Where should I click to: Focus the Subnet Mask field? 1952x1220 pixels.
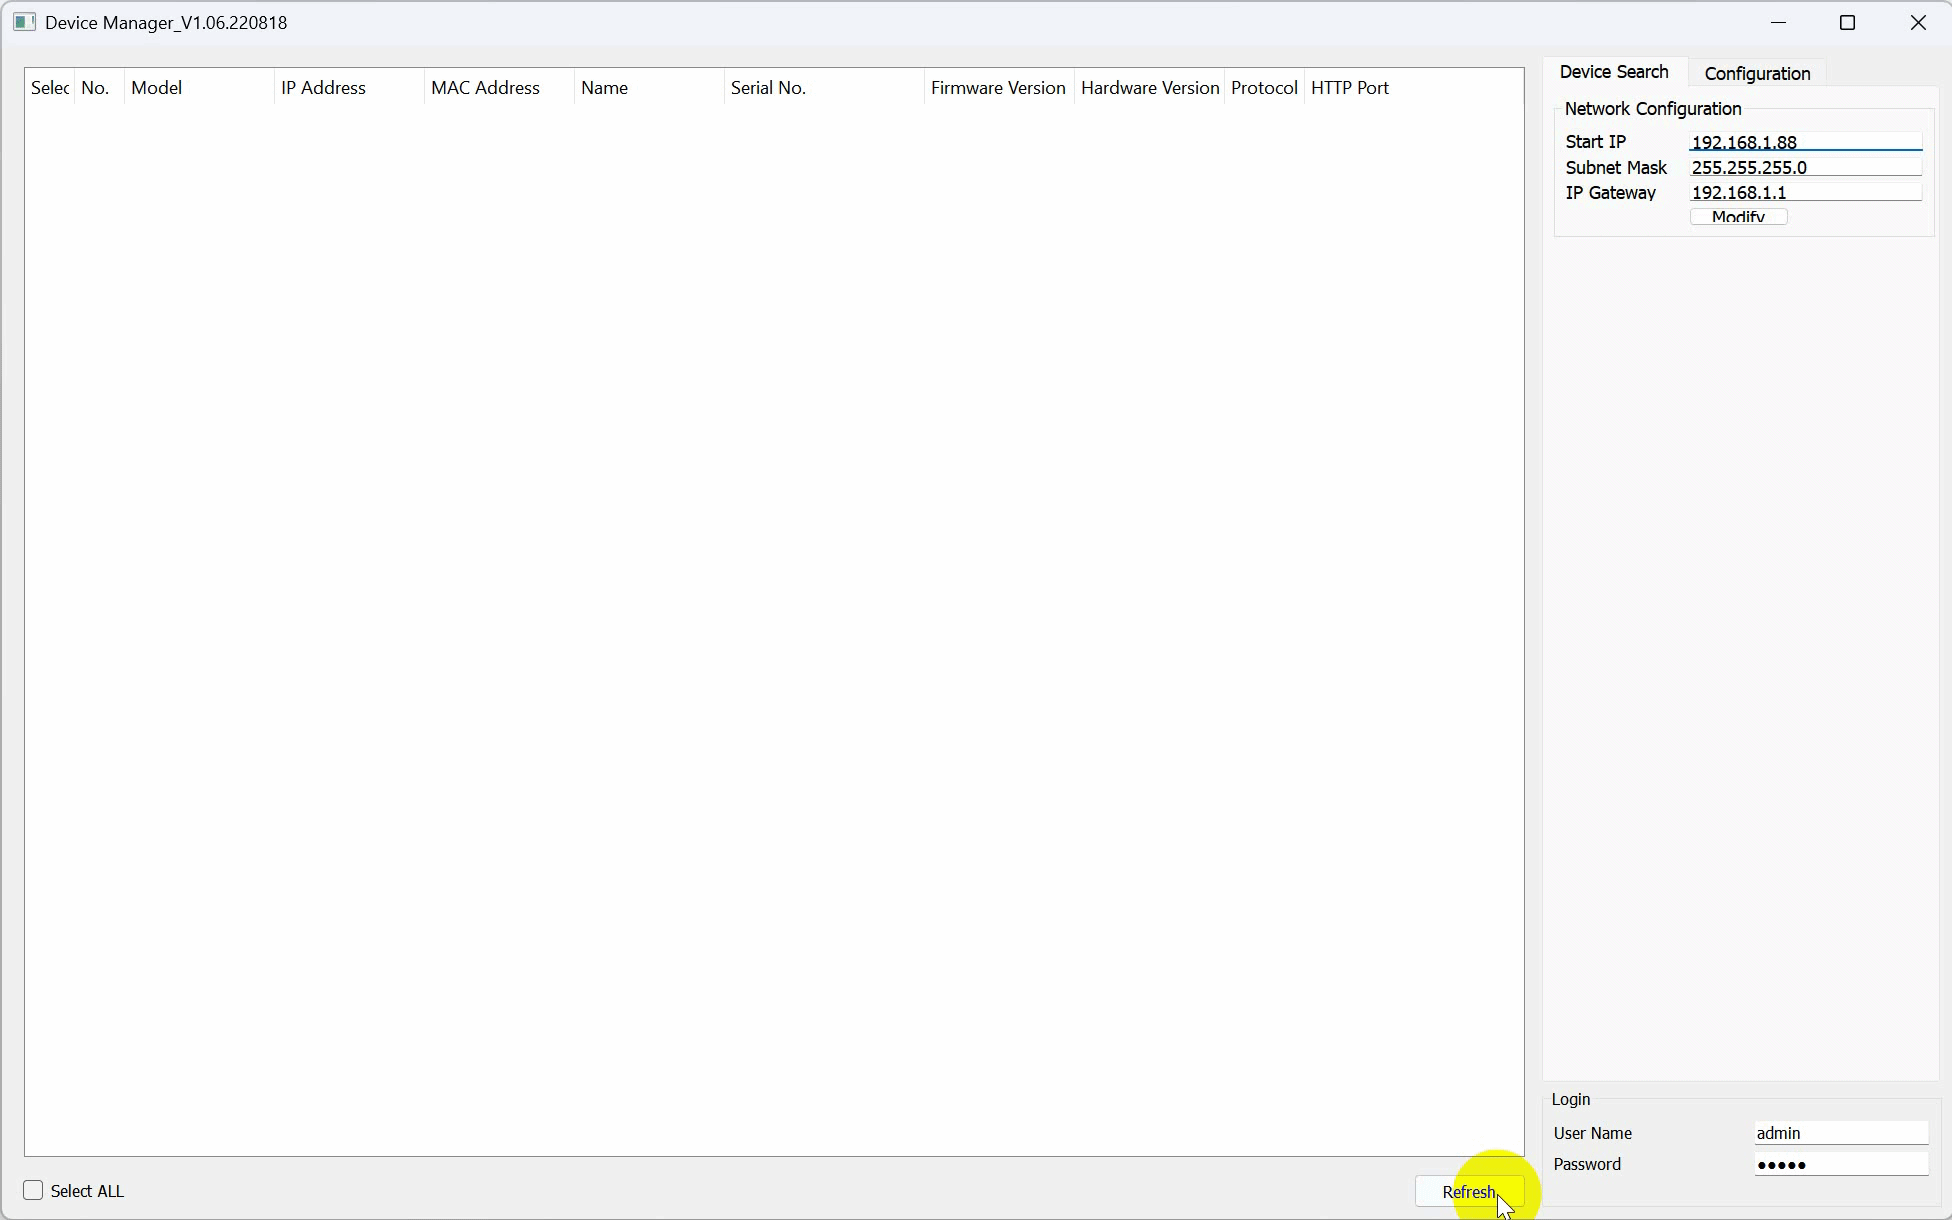tap(1804, 167)
